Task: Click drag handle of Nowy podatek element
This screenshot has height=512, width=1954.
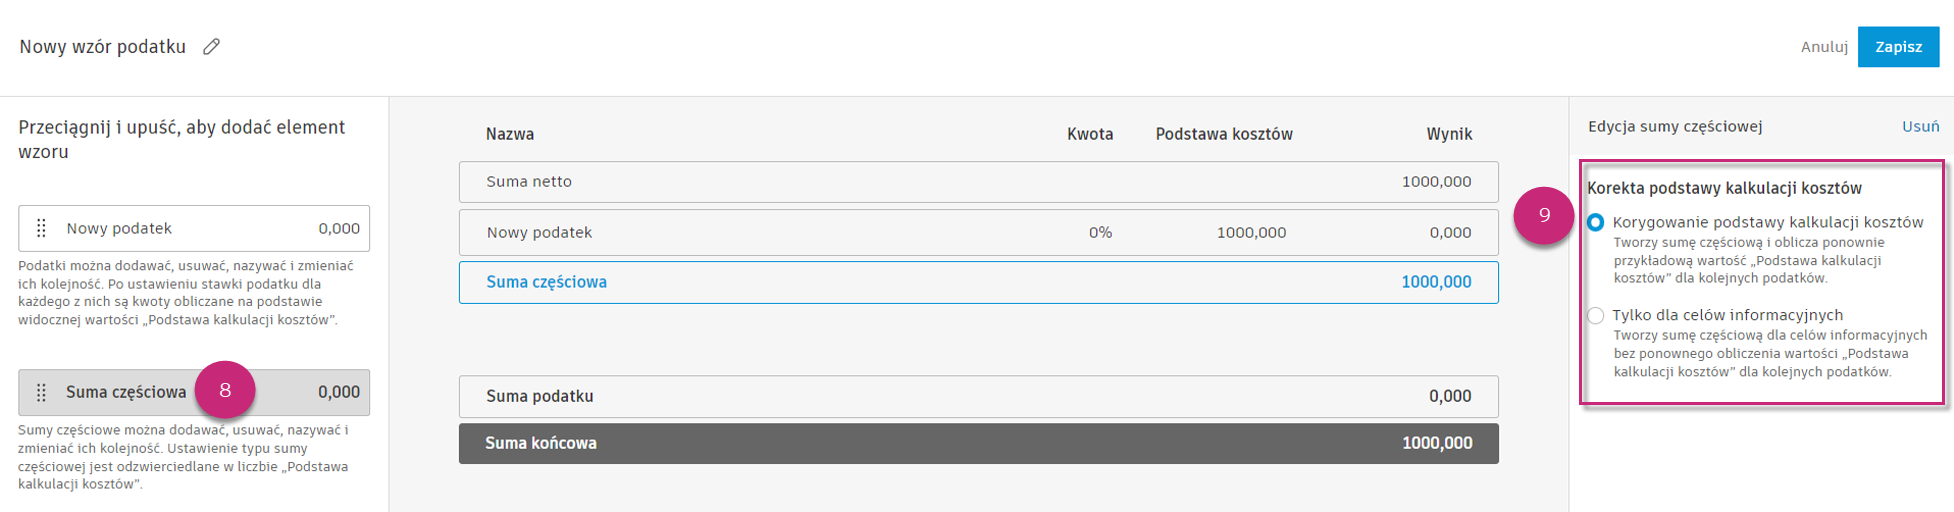Action: (x=41, y=229)
